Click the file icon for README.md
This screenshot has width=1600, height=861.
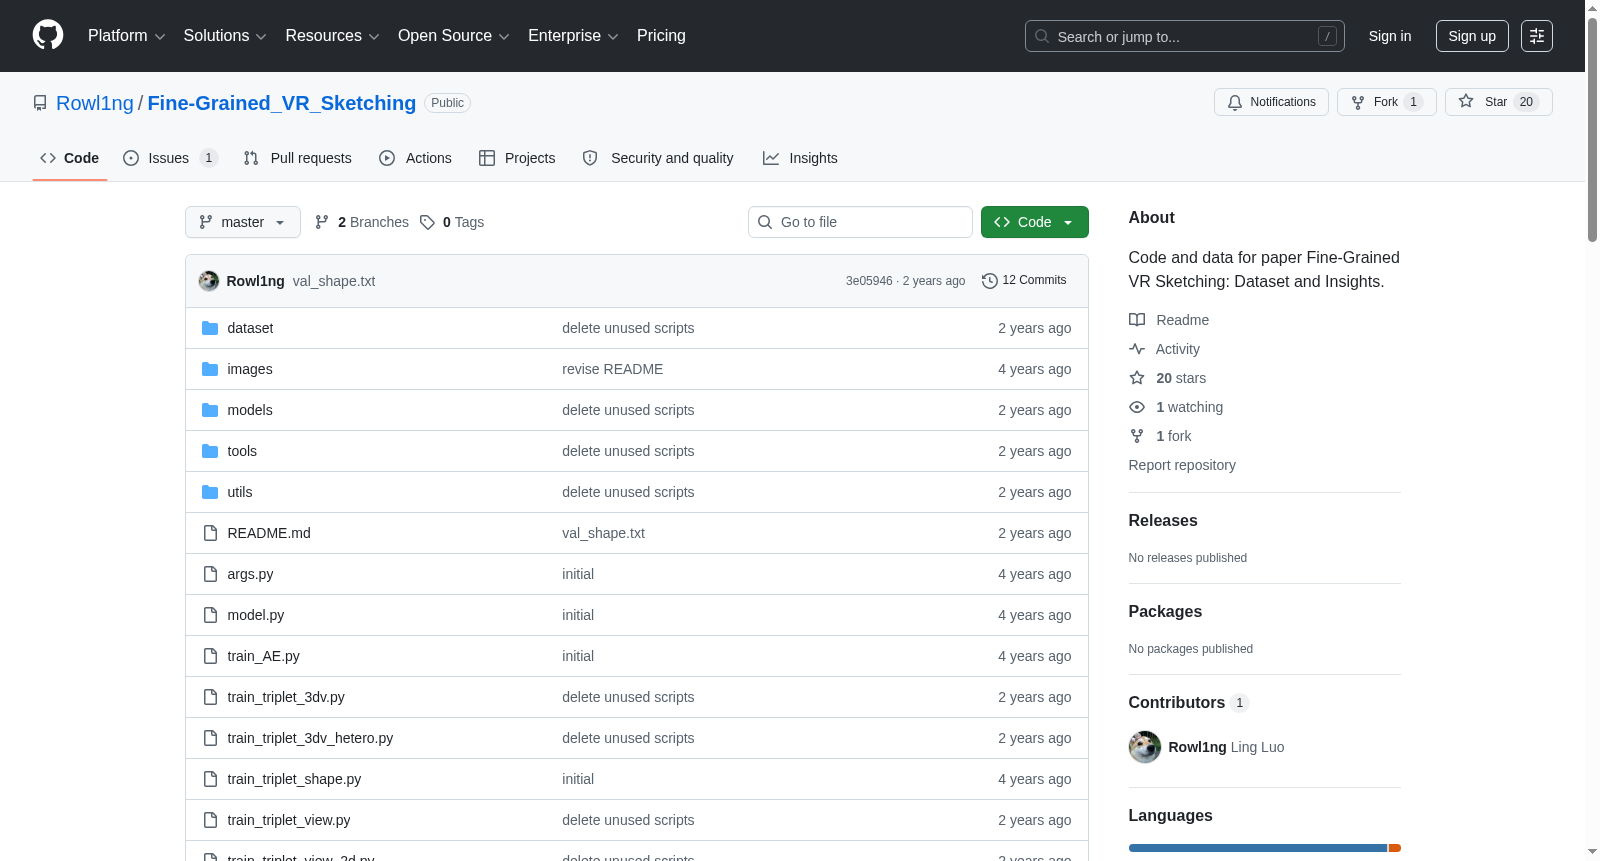210,533
